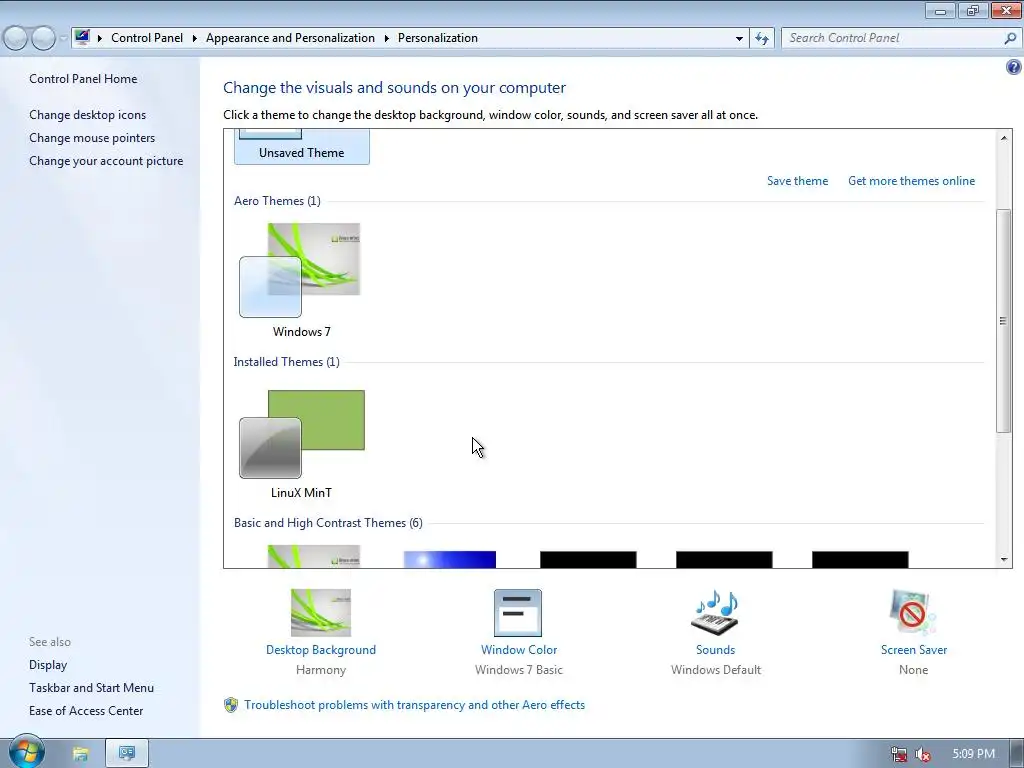Screen dimensions: 1024x768
Task: Click the theme list scroll down arrow
Action: coord(1003,560)
